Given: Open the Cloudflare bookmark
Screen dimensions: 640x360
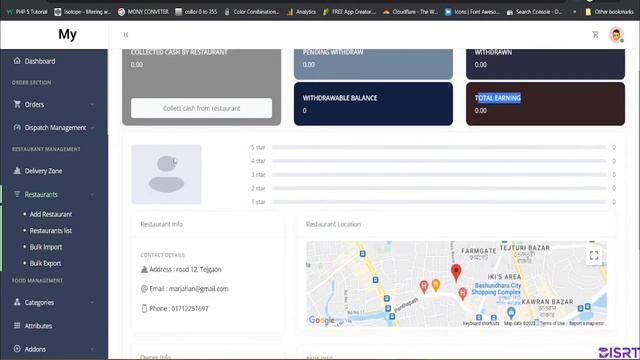Looking at the screenshot, I should click(x=410, y=12).
